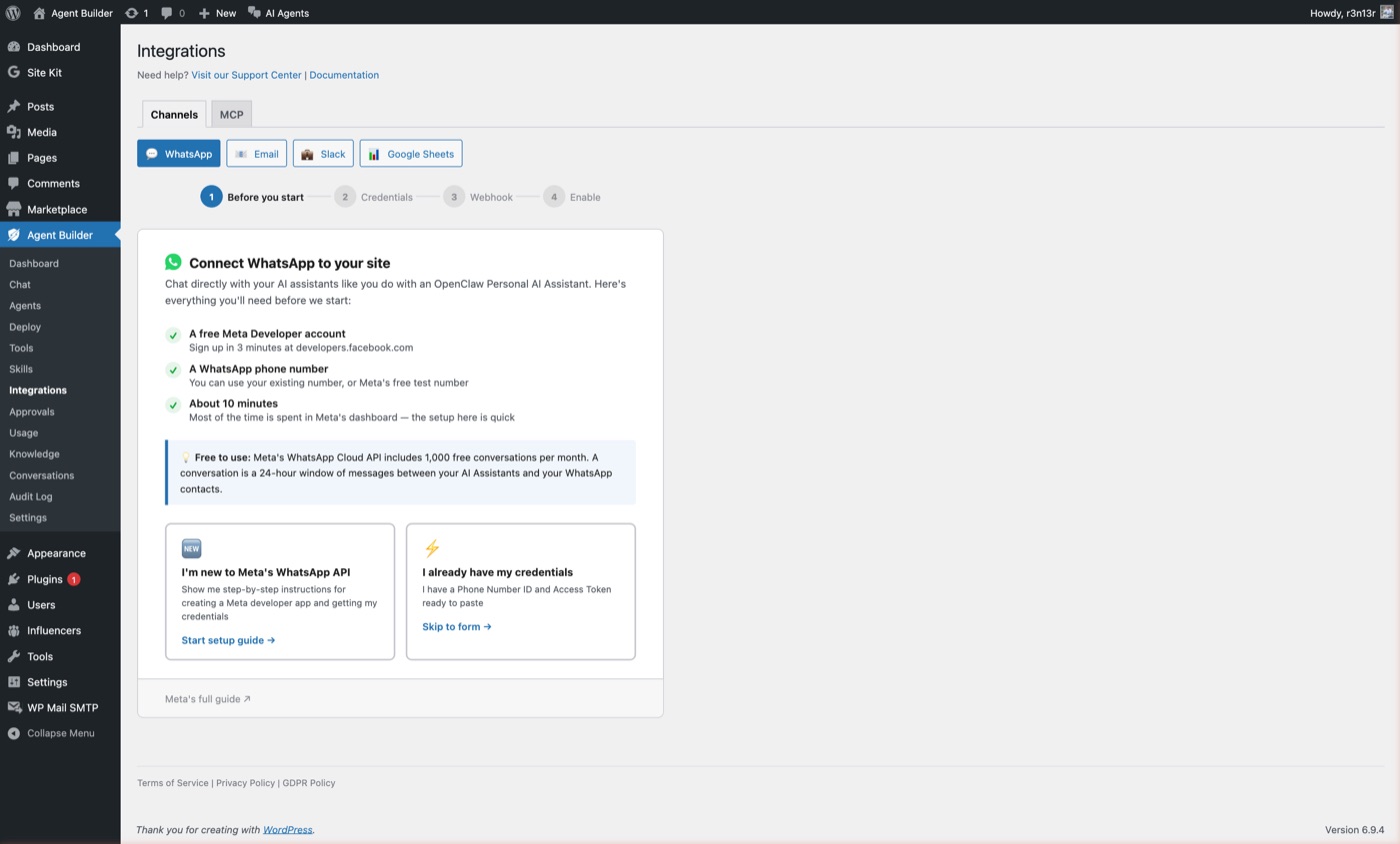The width and height of the screenshot is (1400, 844).
Task: Collapse the admin sidebar menu
Action: pyautogui.click(x=60, y=734)
